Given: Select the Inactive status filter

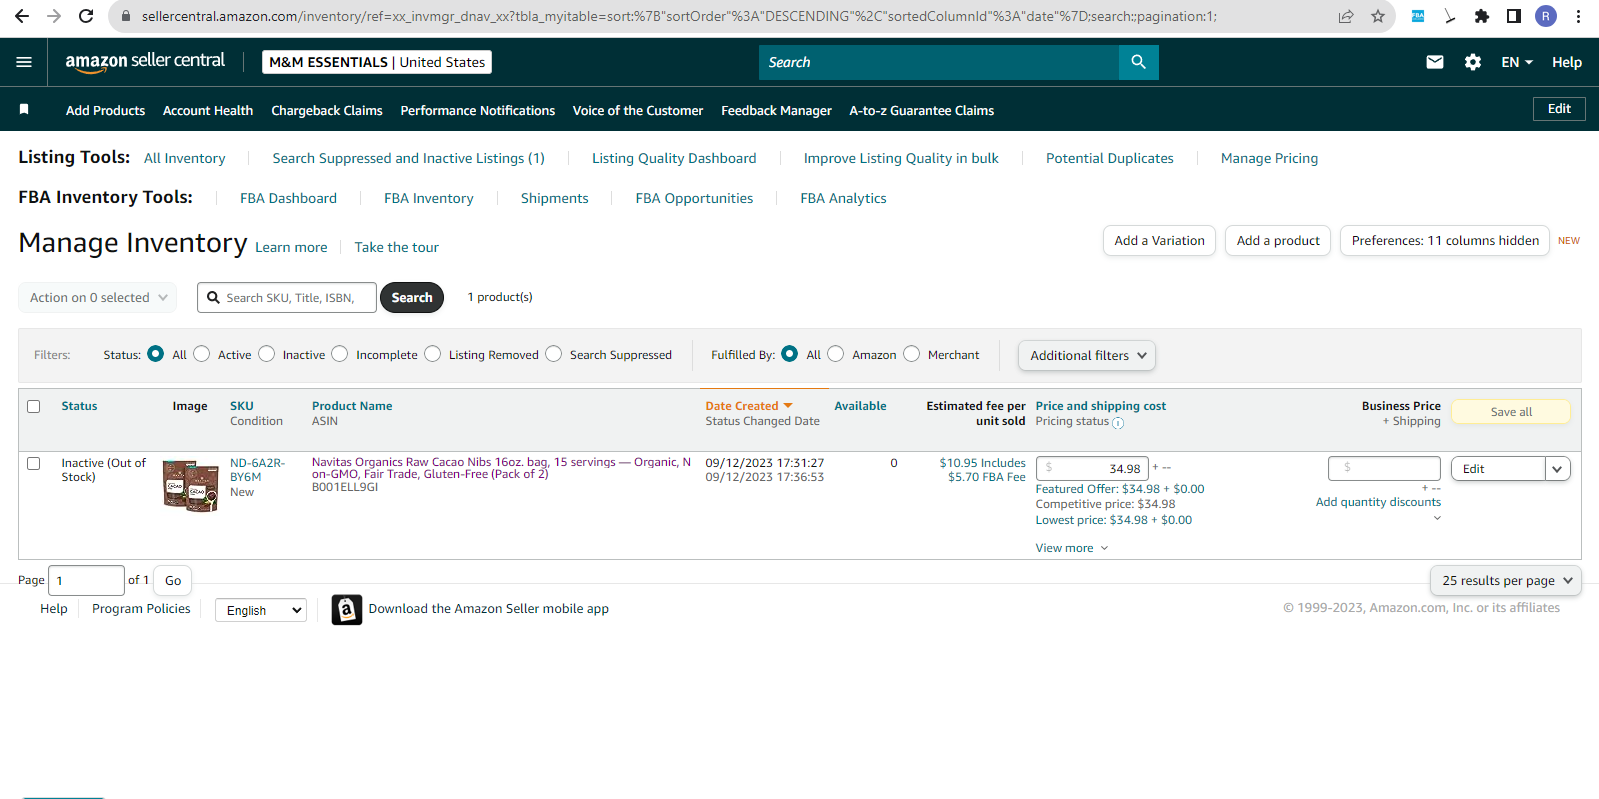Looking at the screenshot, I should click(x=266, y=354).
